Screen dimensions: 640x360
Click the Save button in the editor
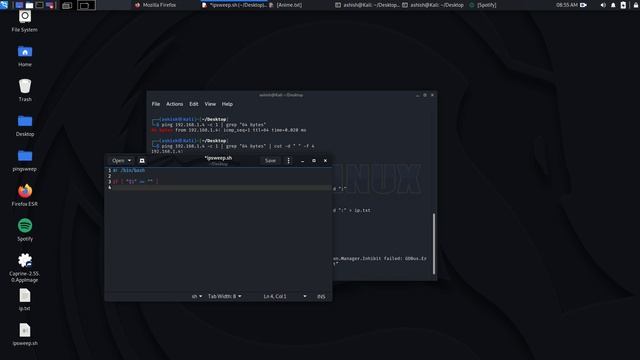click(x=270, y=161)
